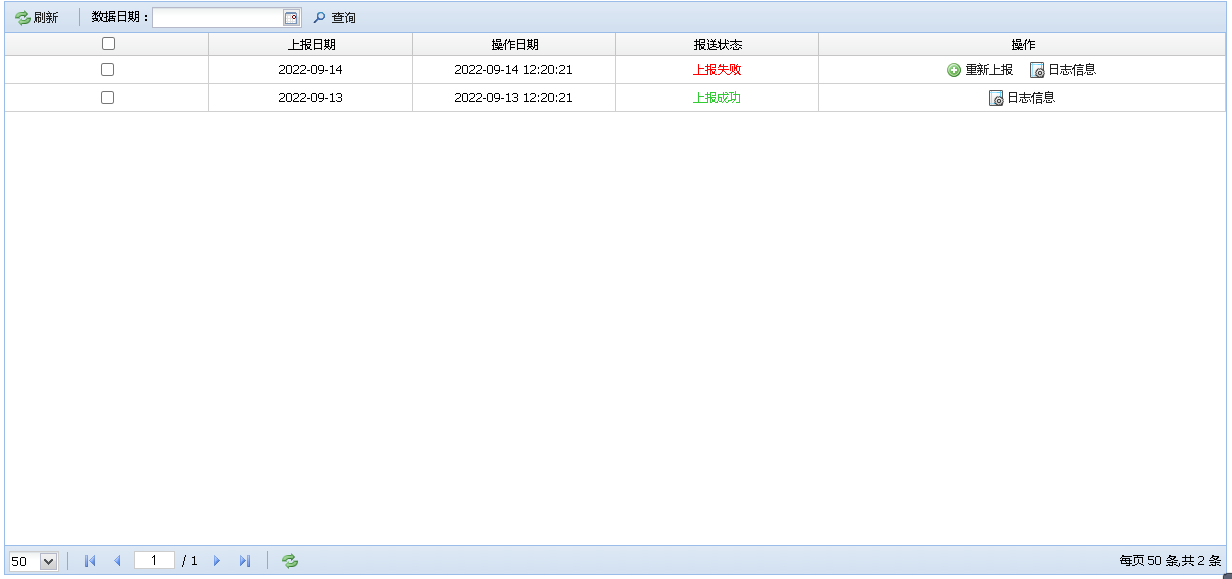This screenshot has height=579, width=1232.
Task: Open log info icon for 2022-09-13 row
Action: (x=996, y=98)
